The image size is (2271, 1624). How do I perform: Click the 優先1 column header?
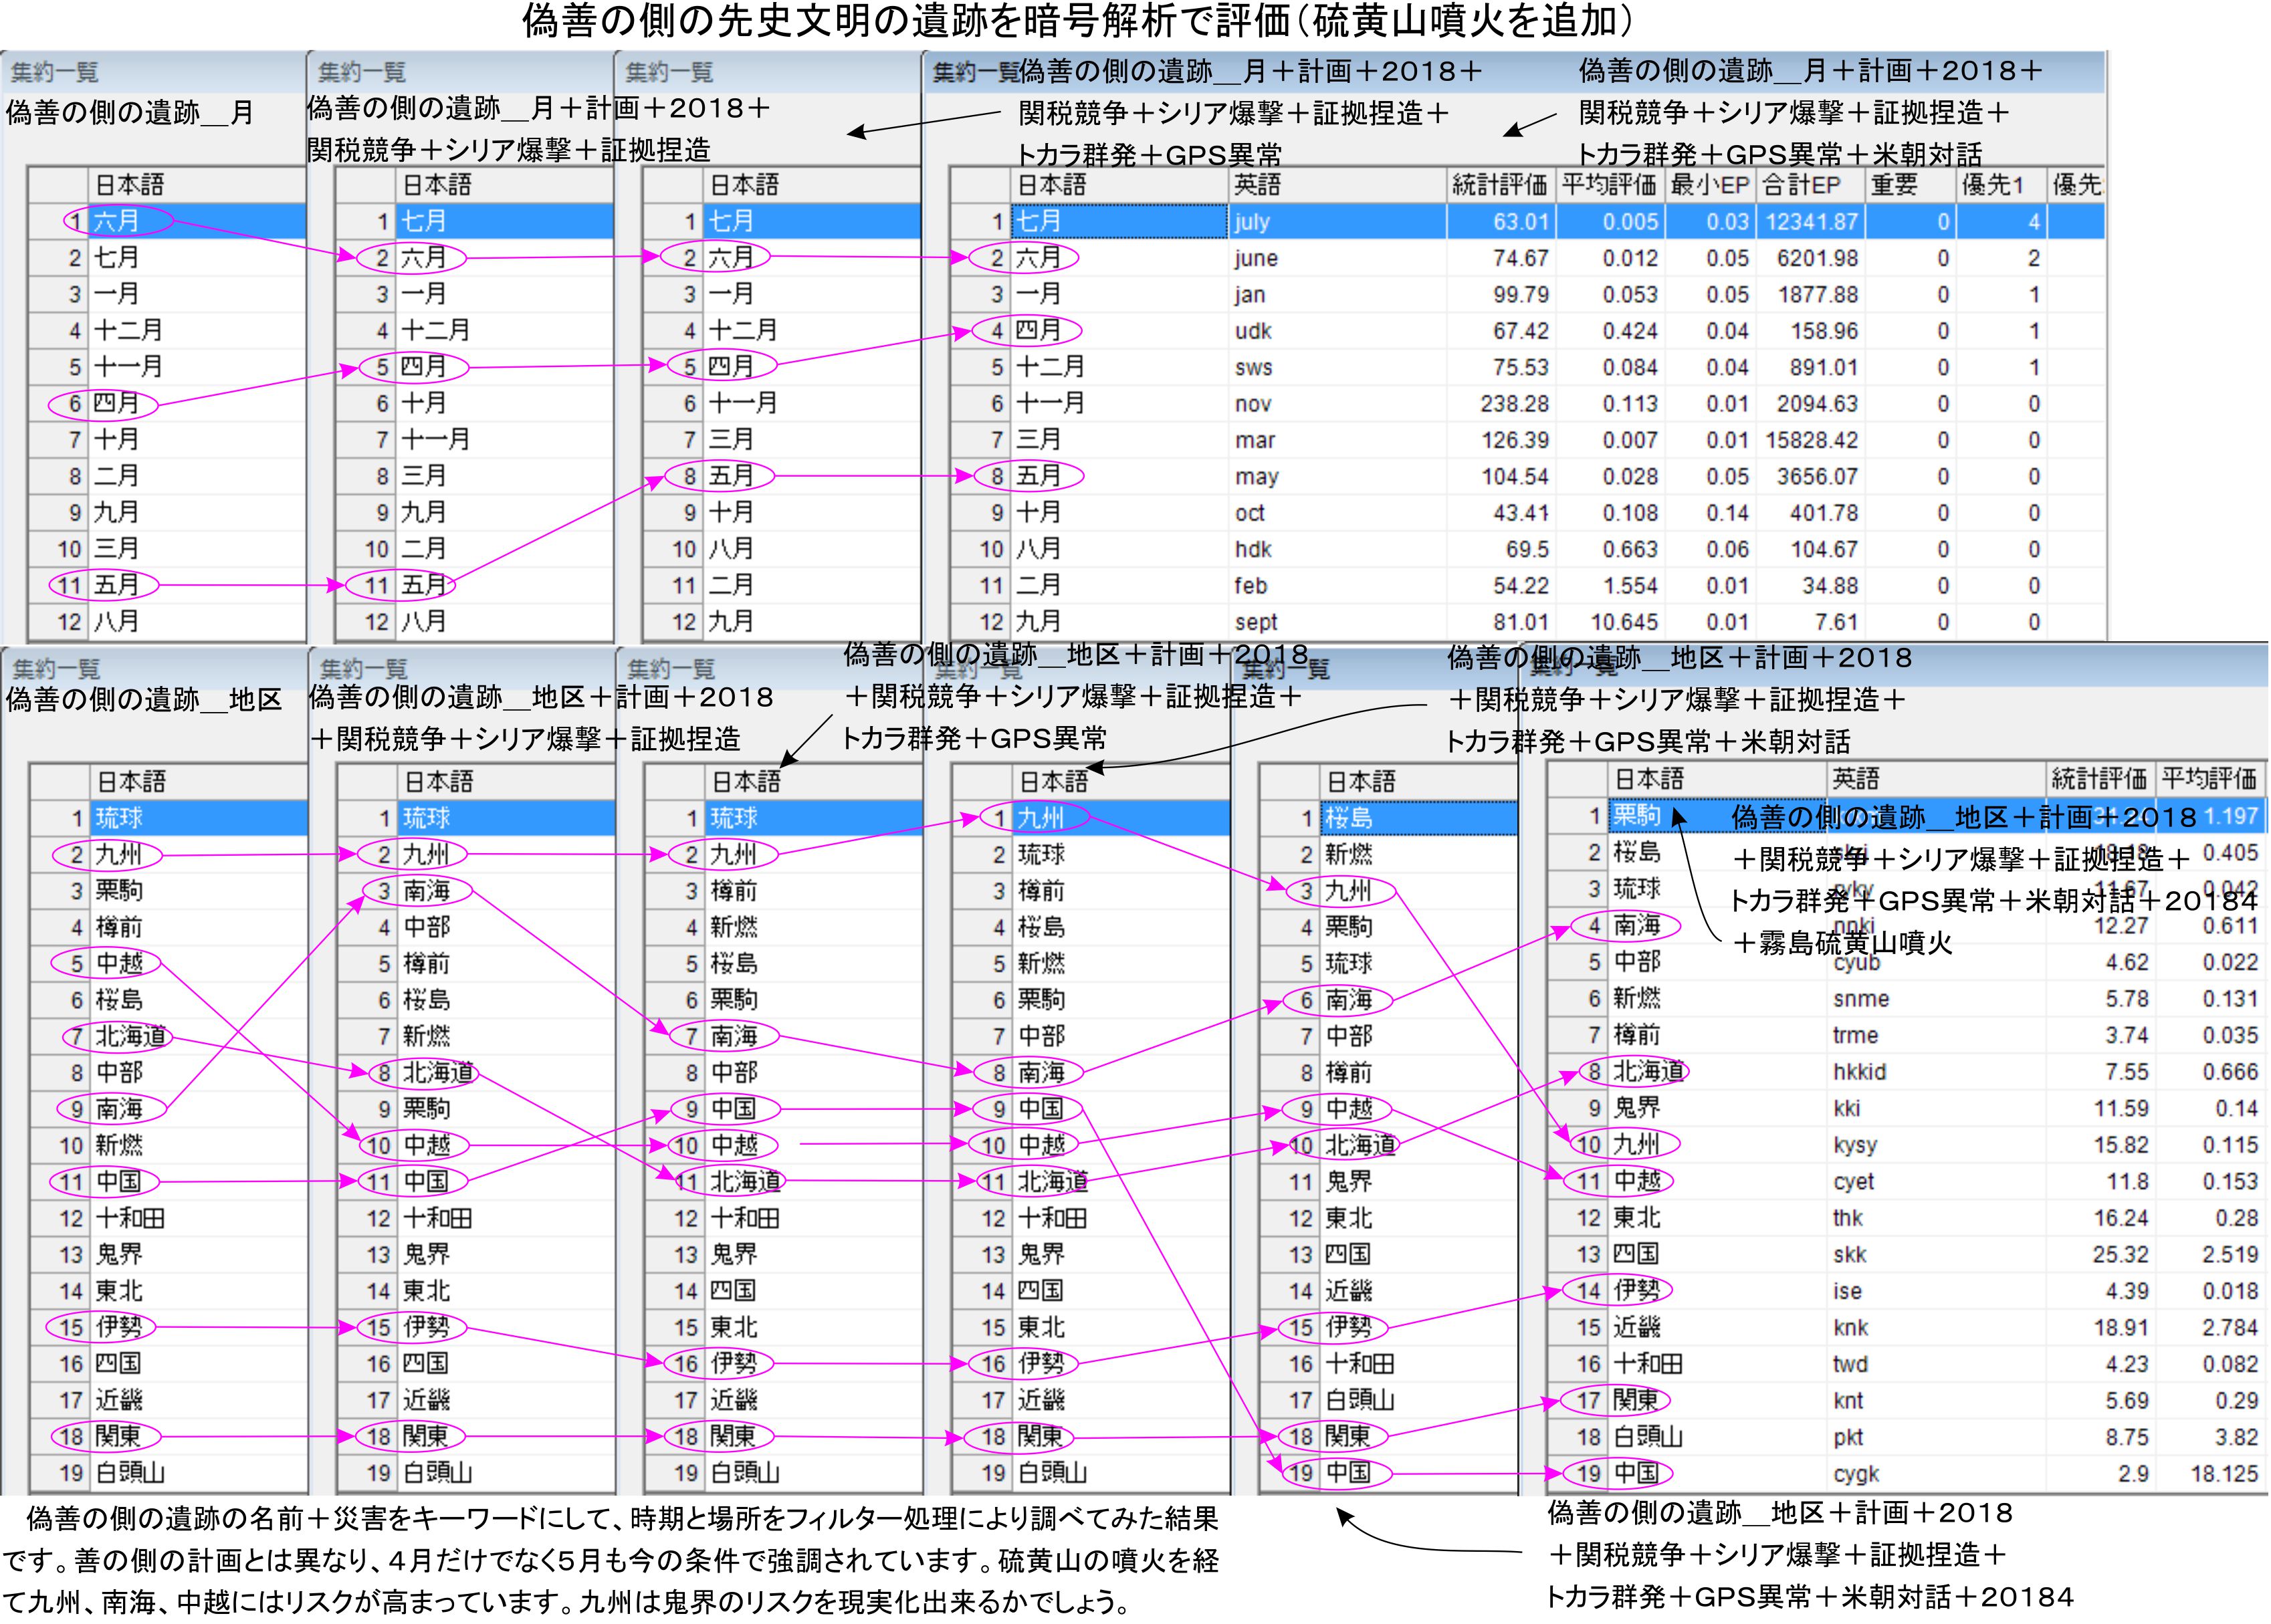(1992, 185)
